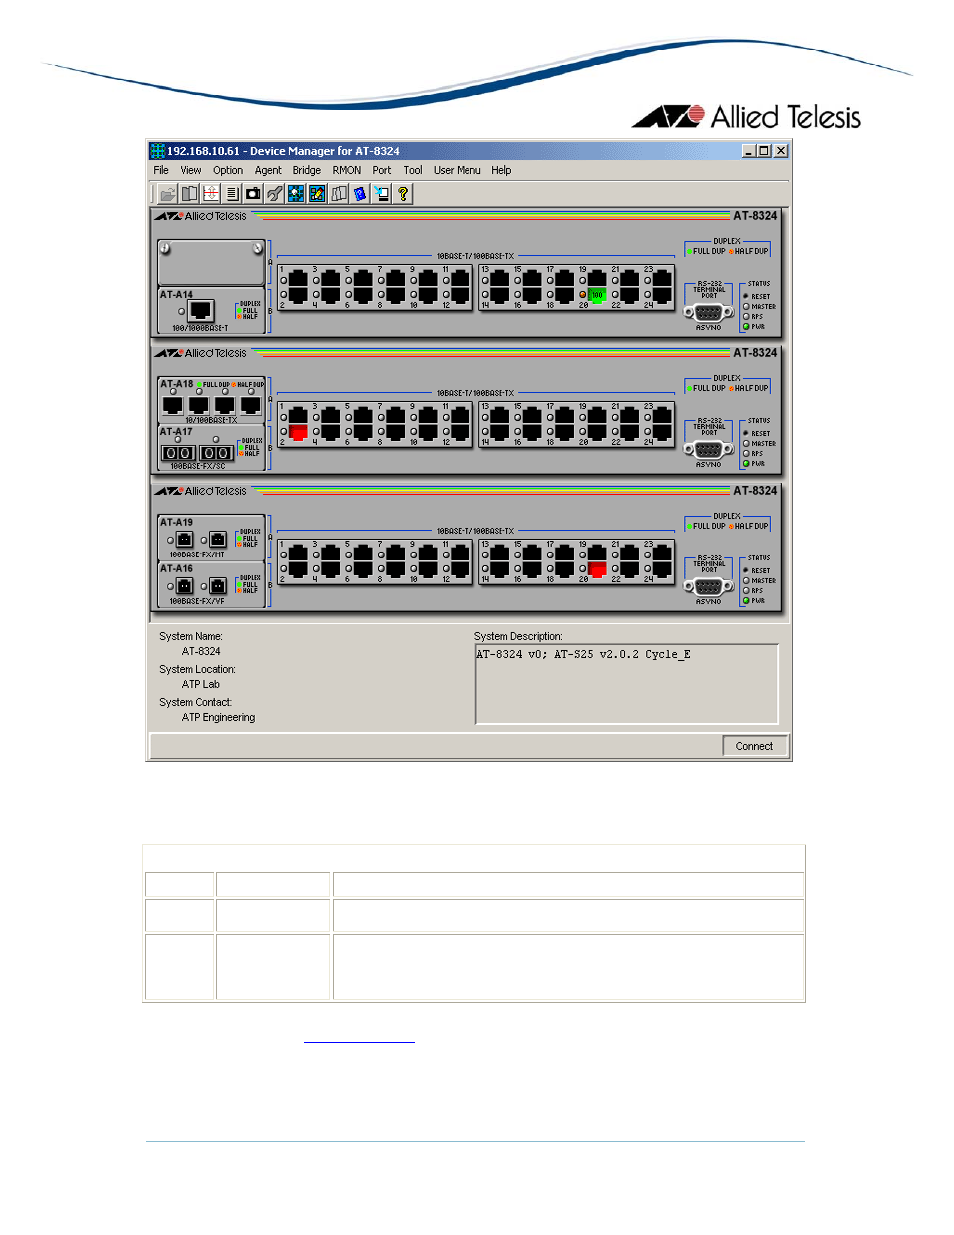Click a port on the AT-A18 module
The width and height of the screenshot is (954, 1235).
point(173,404)
